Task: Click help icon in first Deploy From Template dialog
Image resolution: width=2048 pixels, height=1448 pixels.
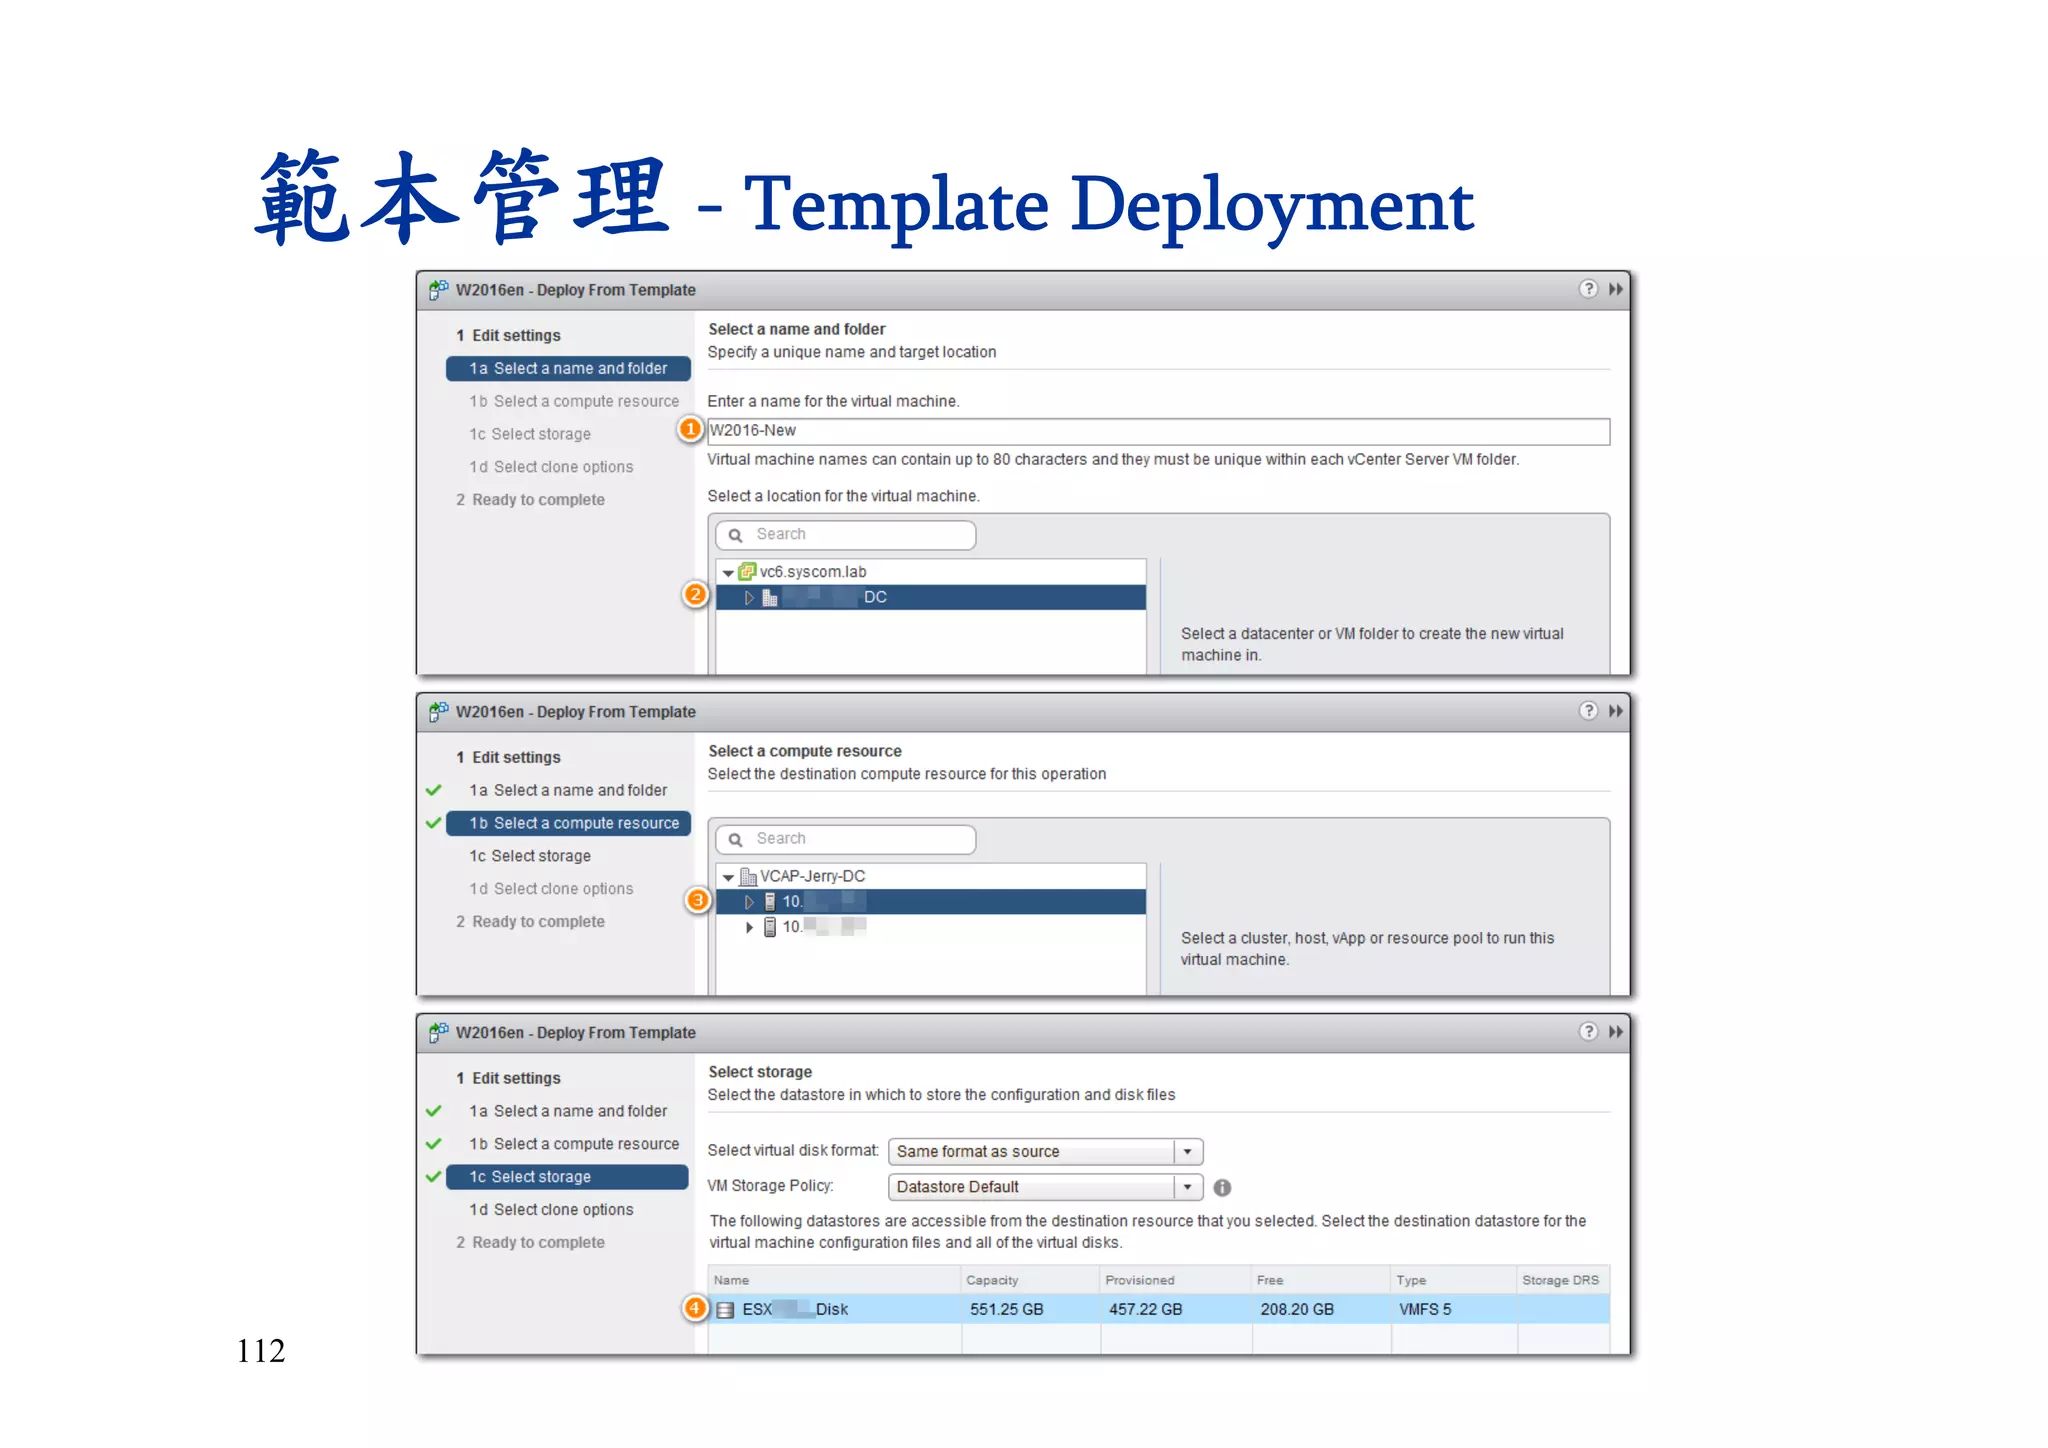Action: point(1588,289)
